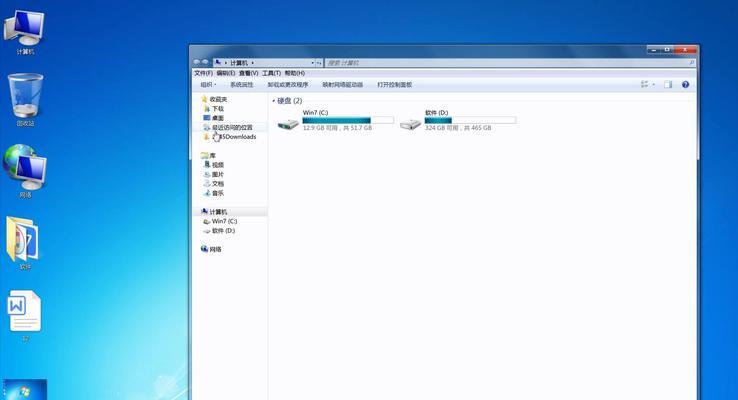This screenshot has width=738, height=400.
Task: Open 最近访问的位置 in the sidebar
Action: pyautogui.click(x=228, y=128)
